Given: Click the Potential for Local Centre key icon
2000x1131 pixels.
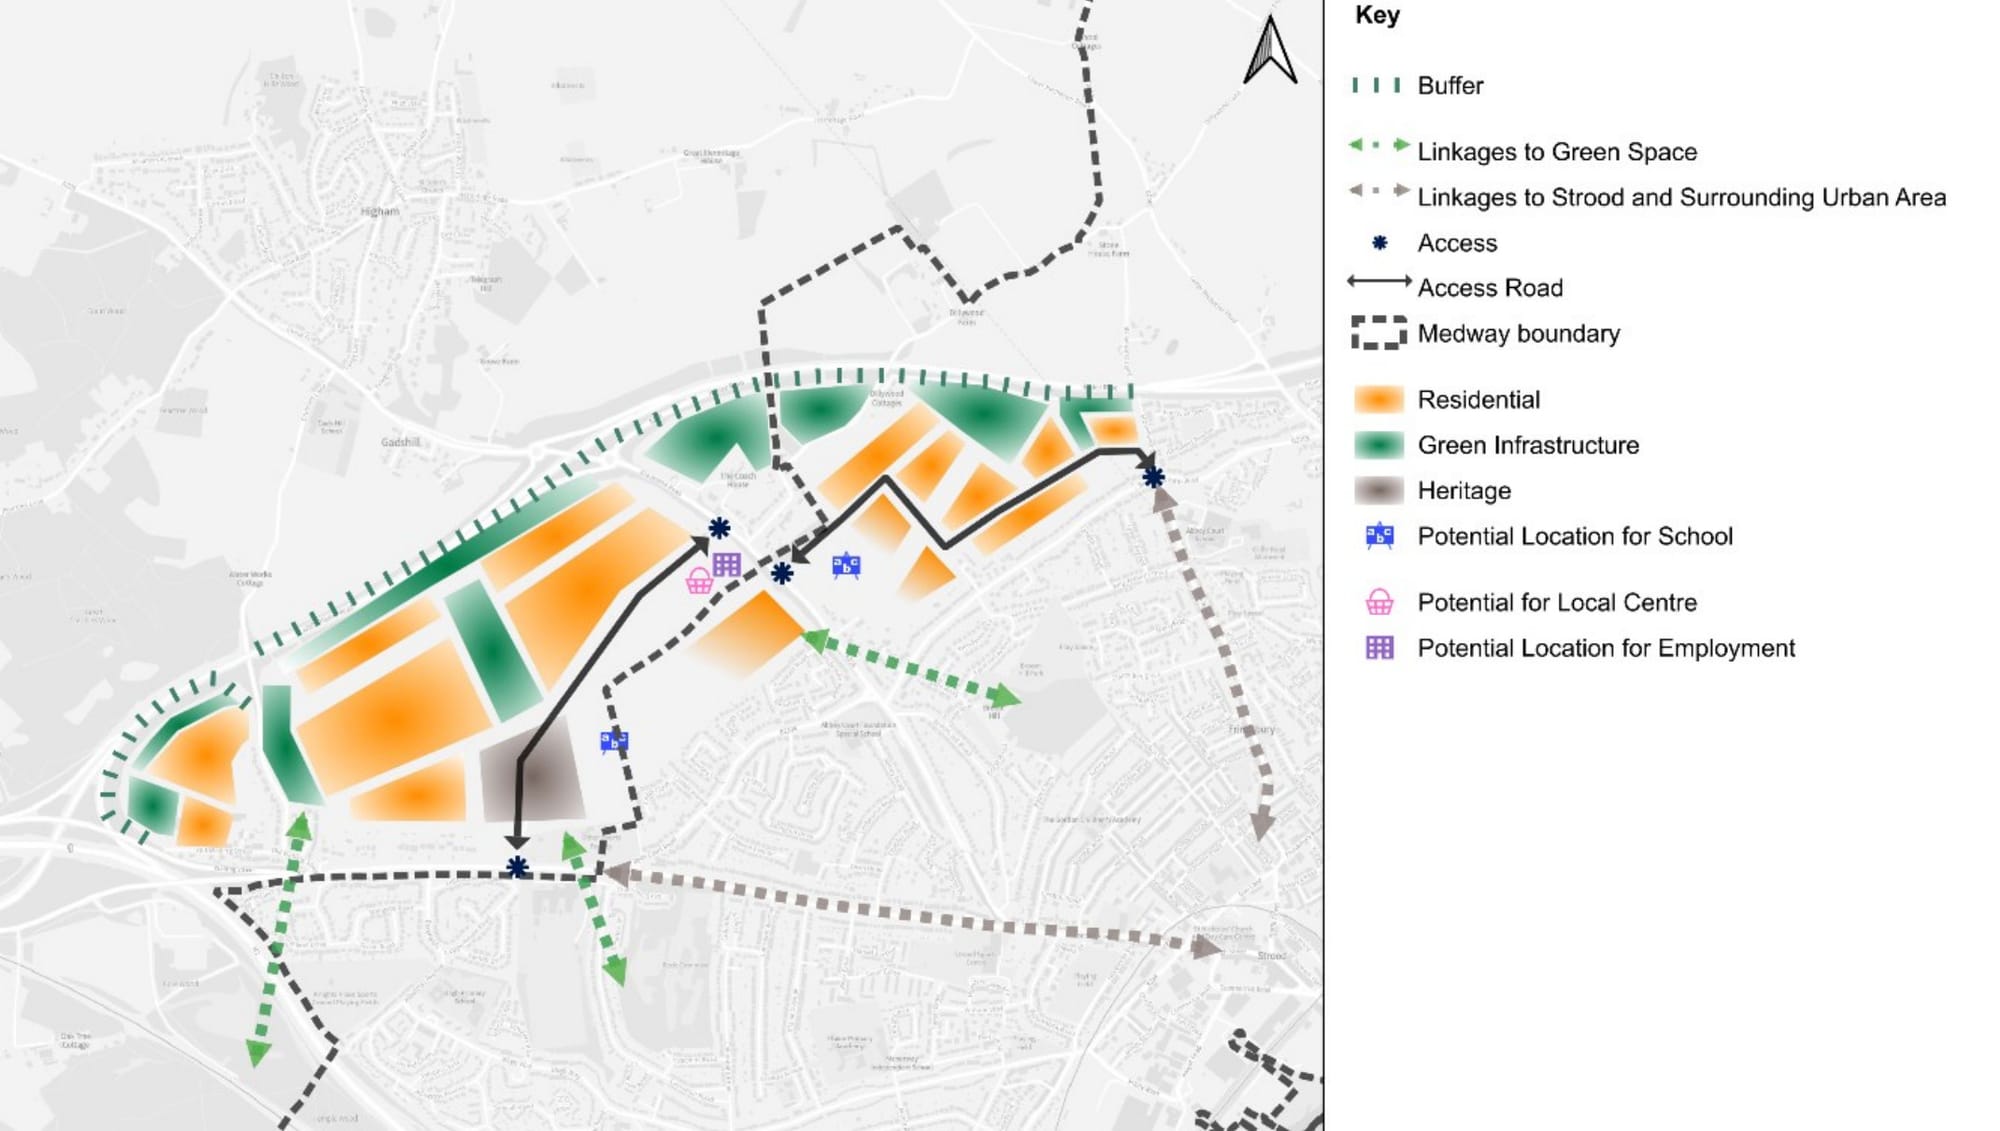Looking at the screenshot, I should (1379, 602).
